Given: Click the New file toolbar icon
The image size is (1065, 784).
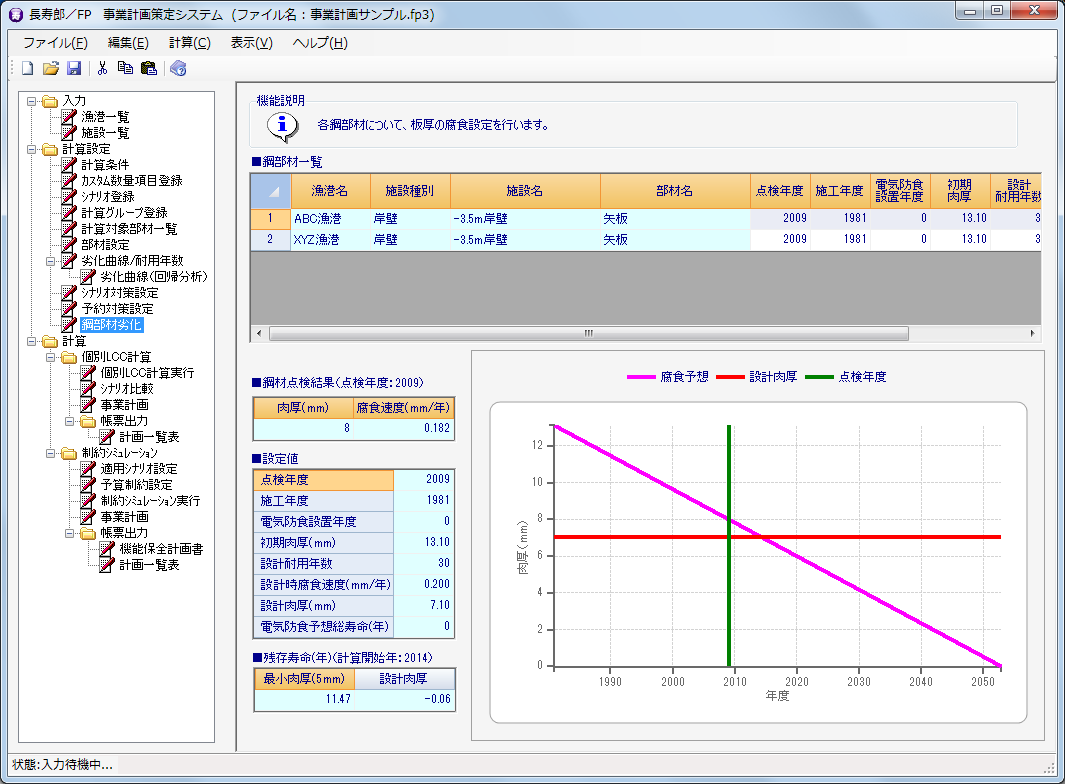Looking at the screenshot, I should coord(28,68).
